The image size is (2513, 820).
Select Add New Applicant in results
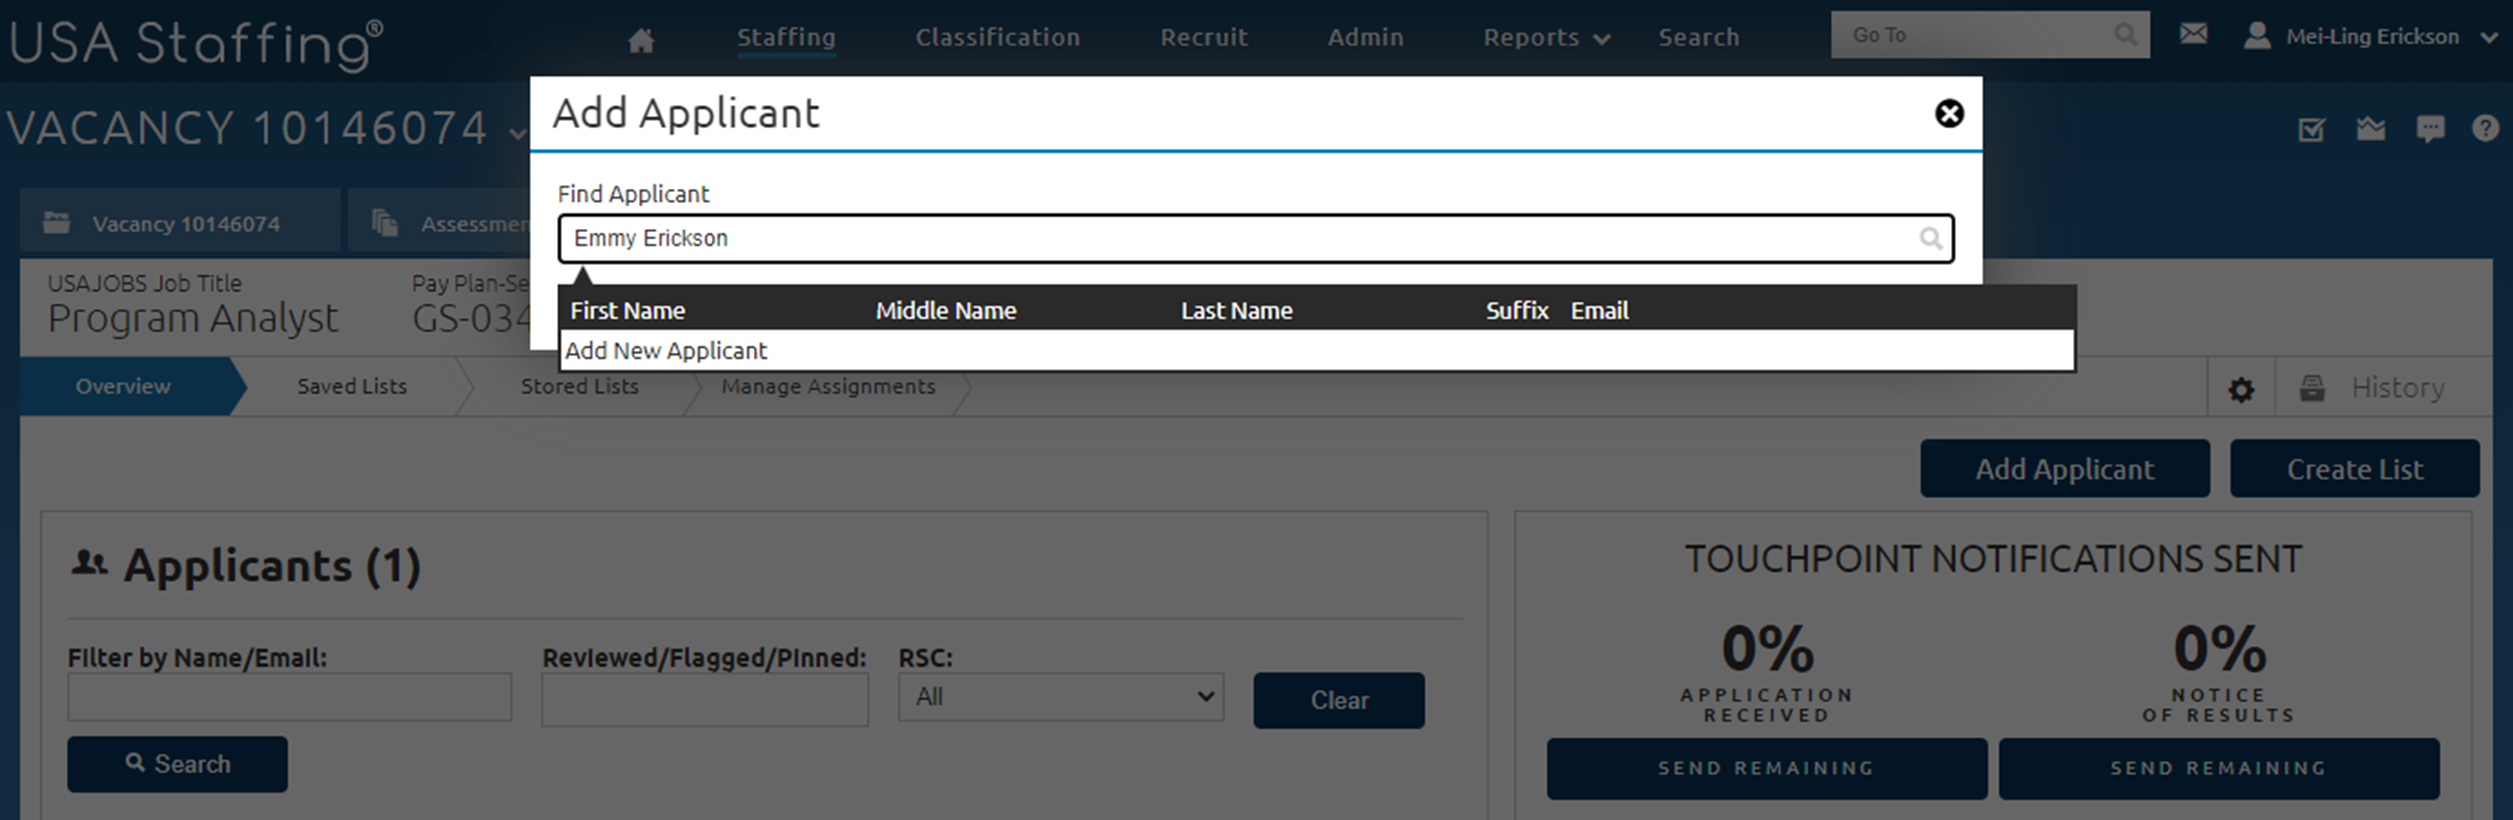click(x=667, y=351)
